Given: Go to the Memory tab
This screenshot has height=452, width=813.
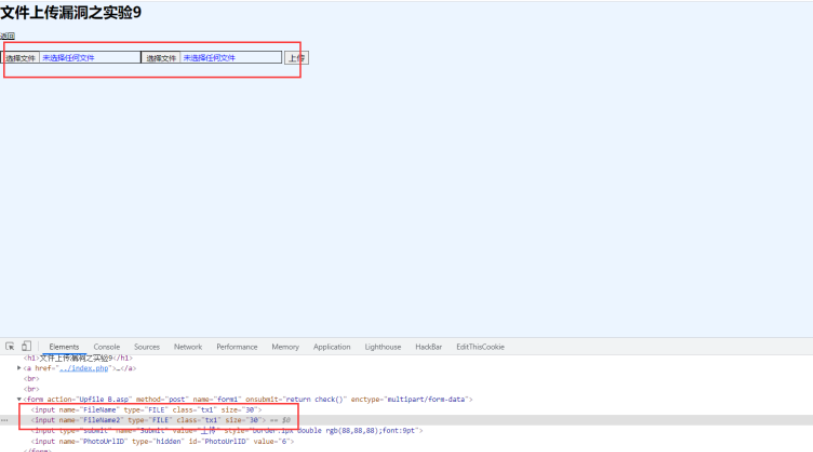Looking at the screenshot, I should click(285, 347).
